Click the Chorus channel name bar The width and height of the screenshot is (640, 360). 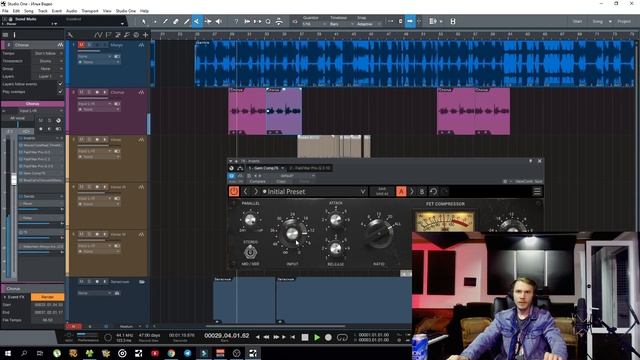(32, 104)
